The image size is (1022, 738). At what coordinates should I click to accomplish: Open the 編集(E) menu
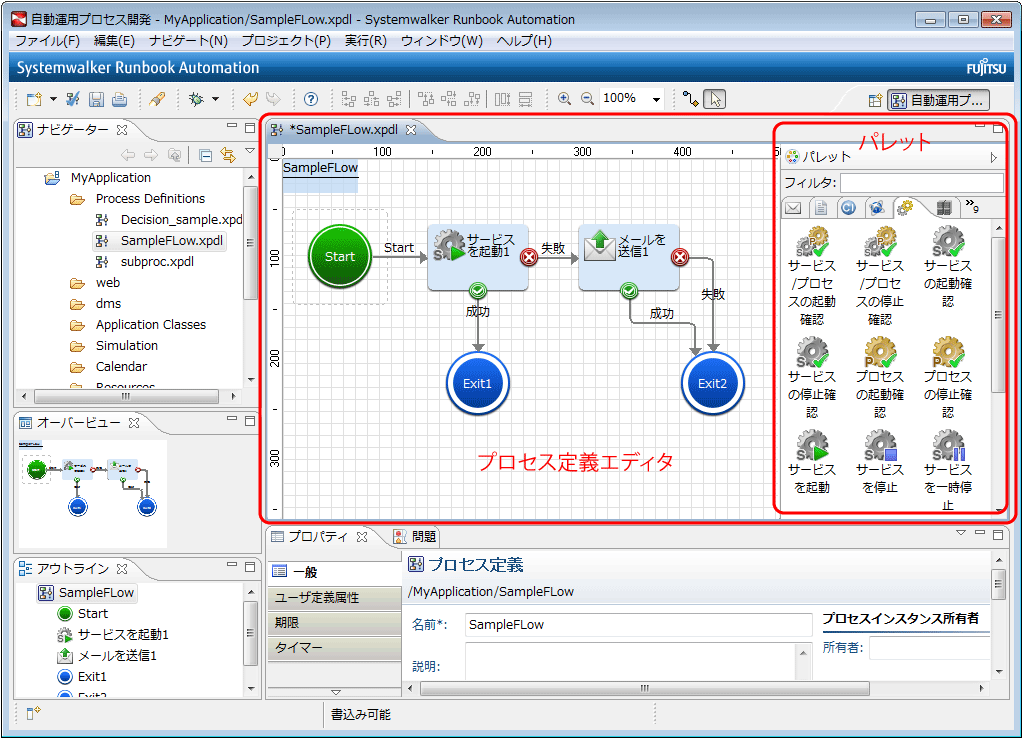pos(114,40)
